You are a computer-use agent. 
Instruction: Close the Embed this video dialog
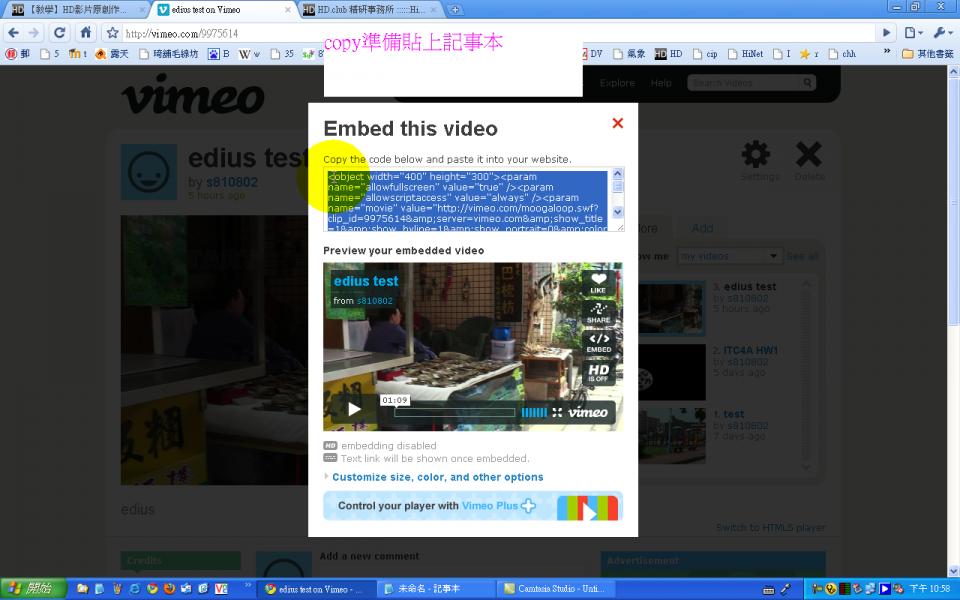[617, 123]
